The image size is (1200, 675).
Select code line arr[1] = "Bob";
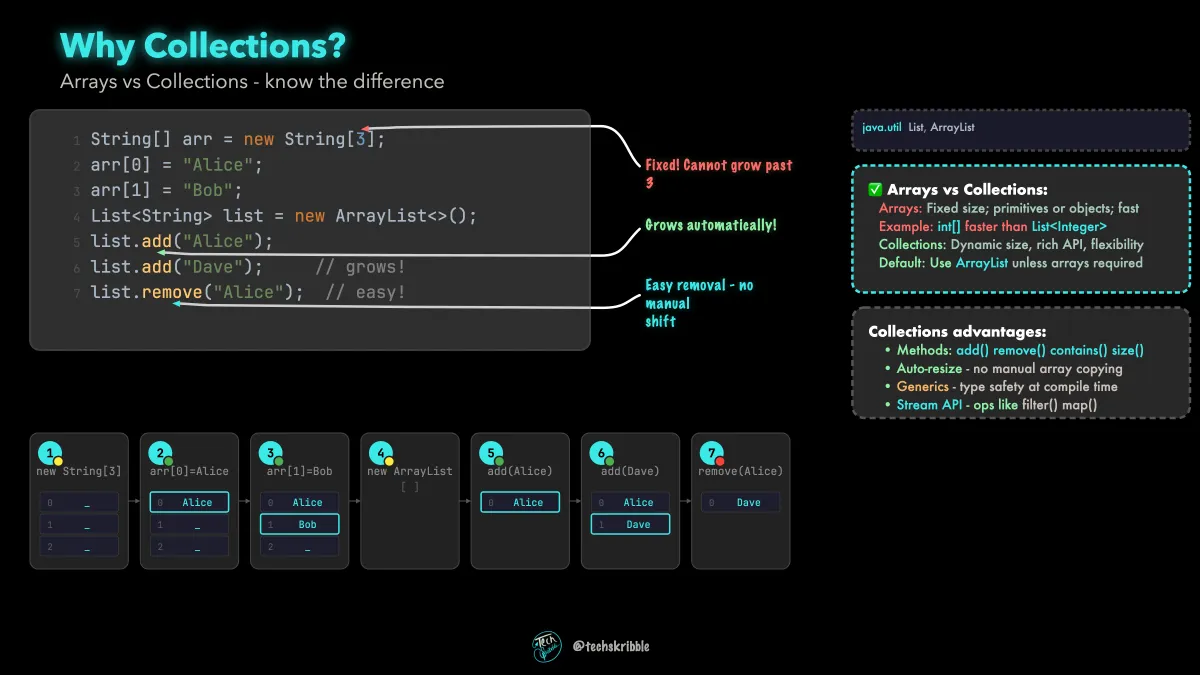pos(167,190)
